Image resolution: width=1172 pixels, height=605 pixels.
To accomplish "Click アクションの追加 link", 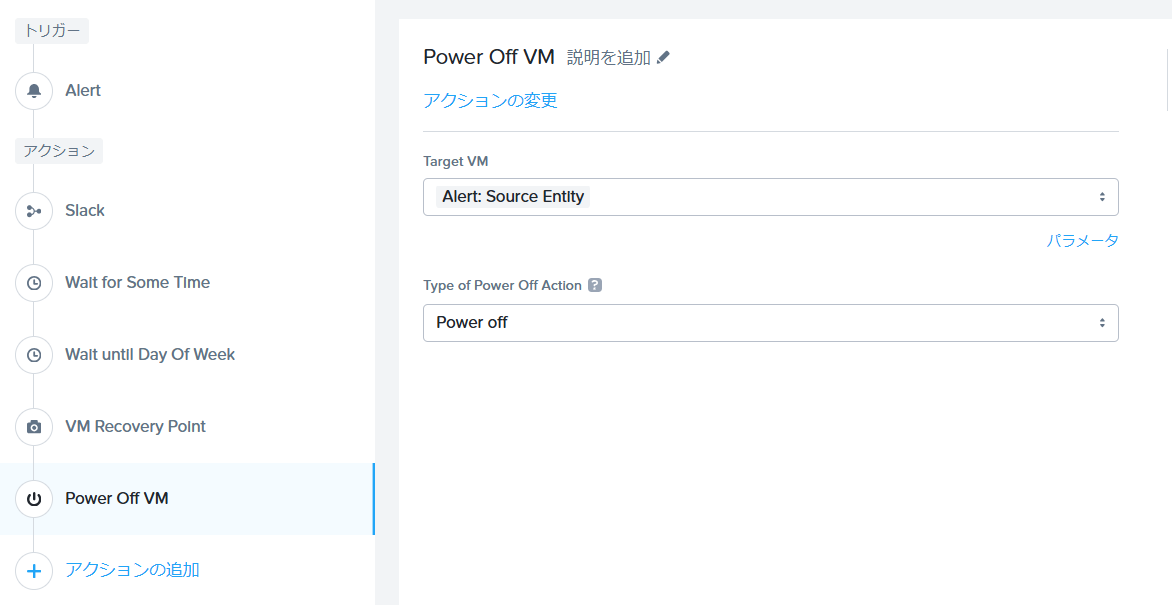I will pos(132,570).
